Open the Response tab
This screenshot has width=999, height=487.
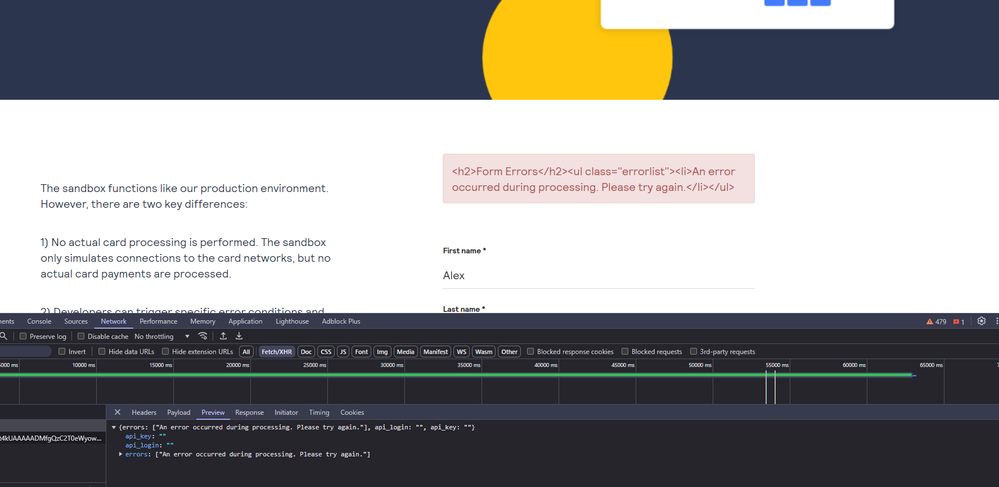[x=249, y=412]
